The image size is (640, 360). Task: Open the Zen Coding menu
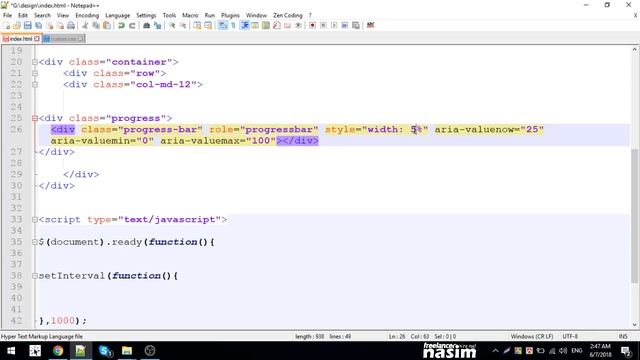coord(288,15)
